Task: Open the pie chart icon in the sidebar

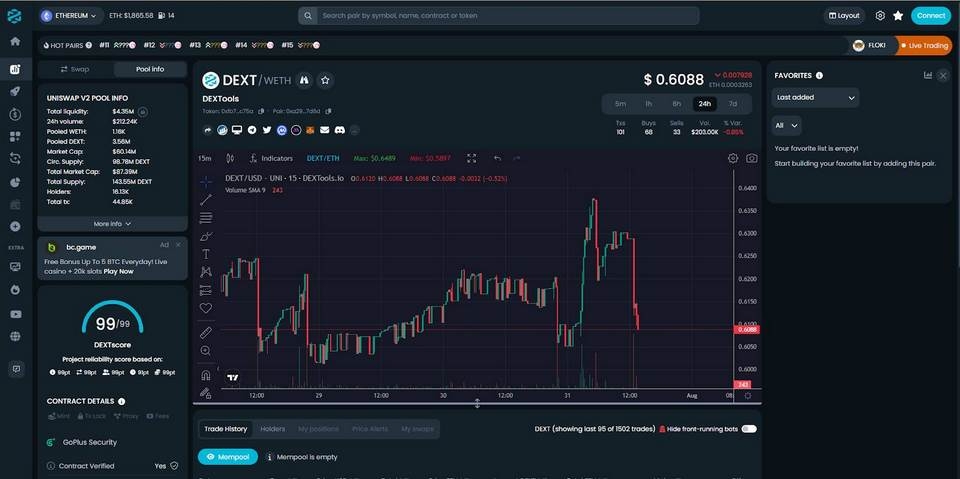Action: click(15, 182)
